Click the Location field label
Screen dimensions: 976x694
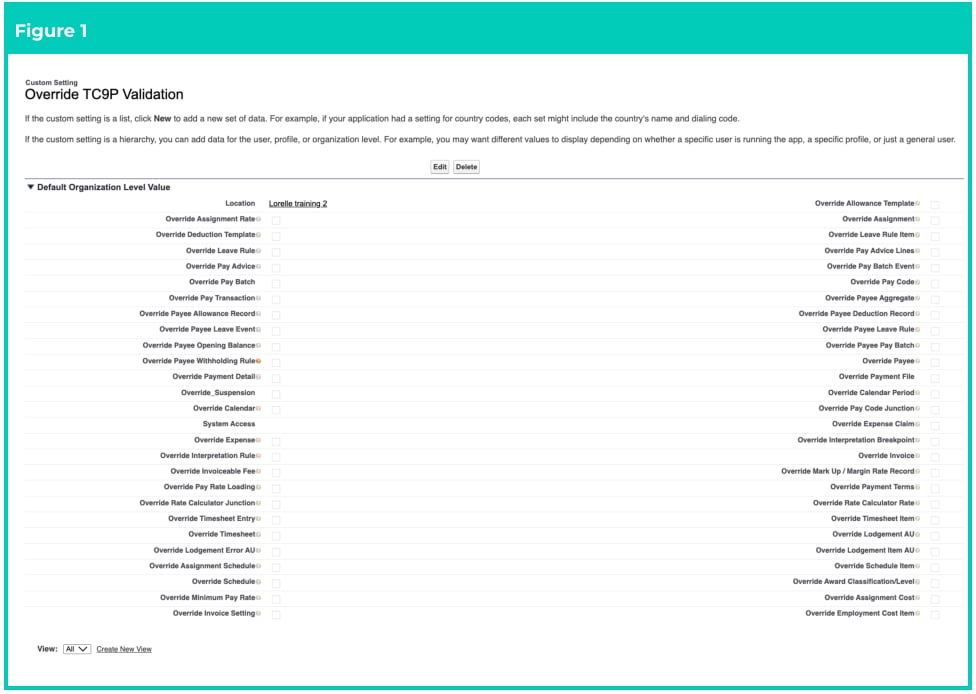pyautogui.click(x=240, y=204)
